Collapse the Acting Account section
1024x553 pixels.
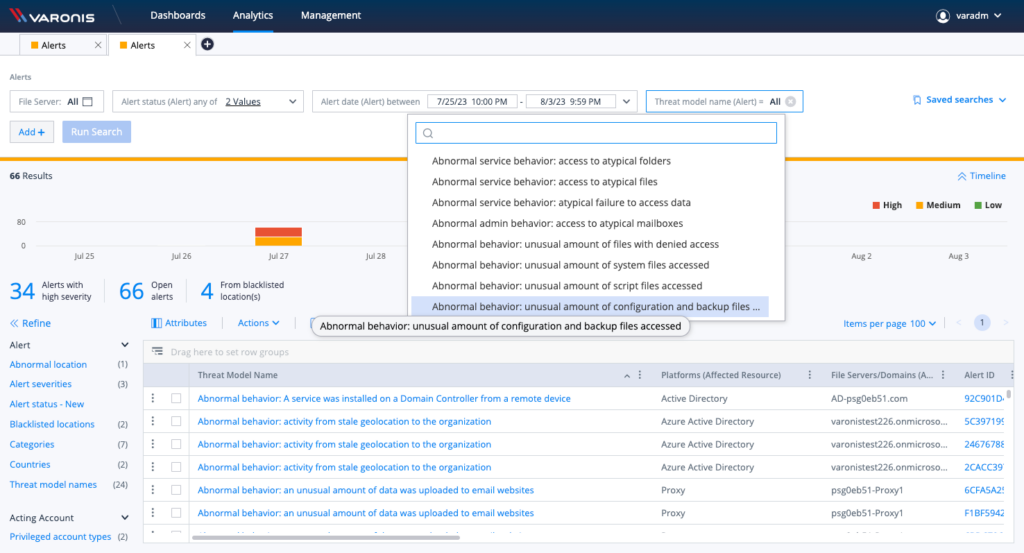125,518
